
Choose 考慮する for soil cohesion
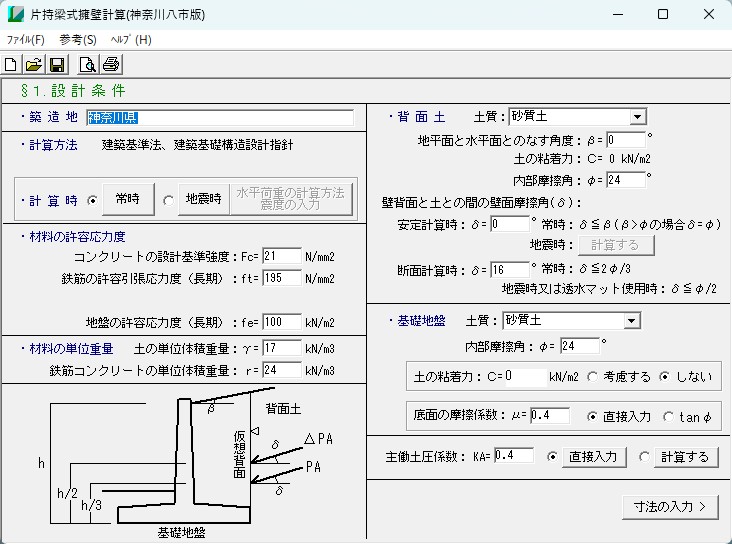pos(593,377)
